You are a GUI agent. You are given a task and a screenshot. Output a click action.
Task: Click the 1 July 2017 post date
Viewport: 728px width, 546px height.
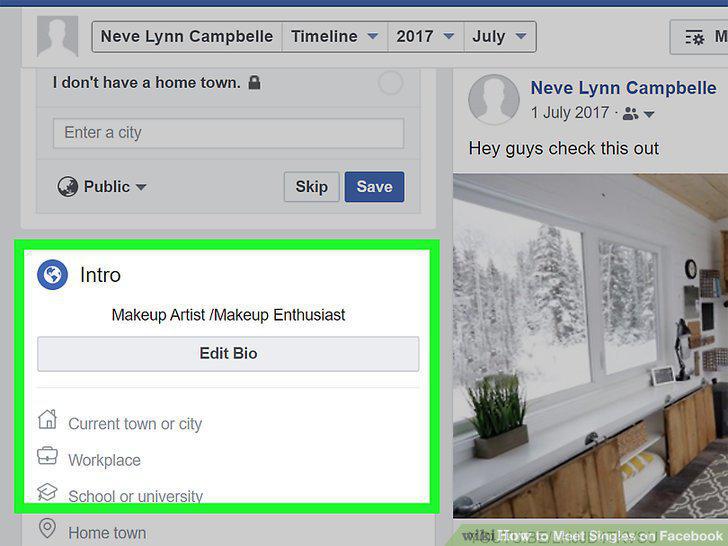coord(570,112)
